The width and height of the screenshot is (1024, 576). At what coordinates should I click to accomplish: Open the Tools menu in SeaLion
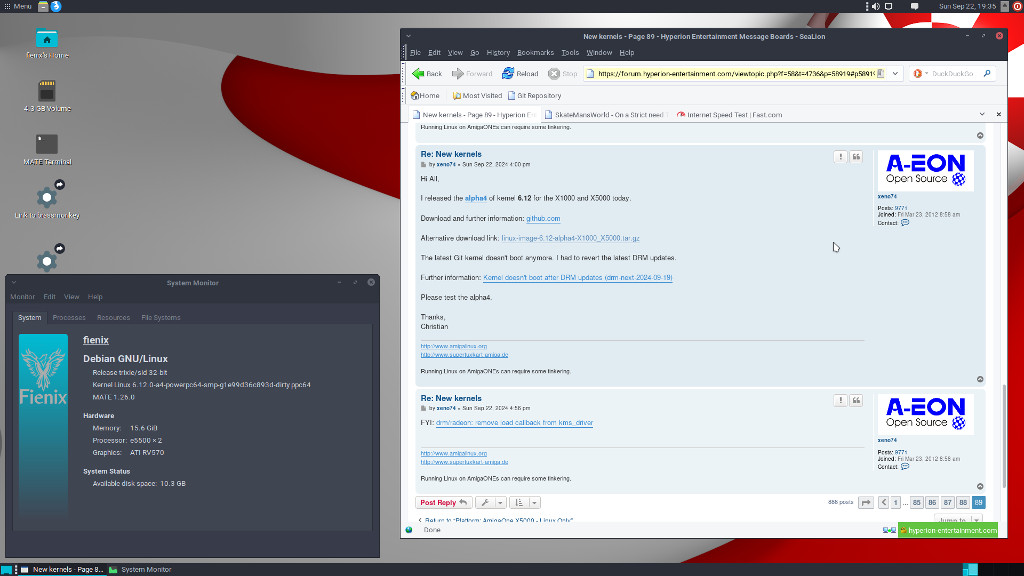[x=570, y=52]
